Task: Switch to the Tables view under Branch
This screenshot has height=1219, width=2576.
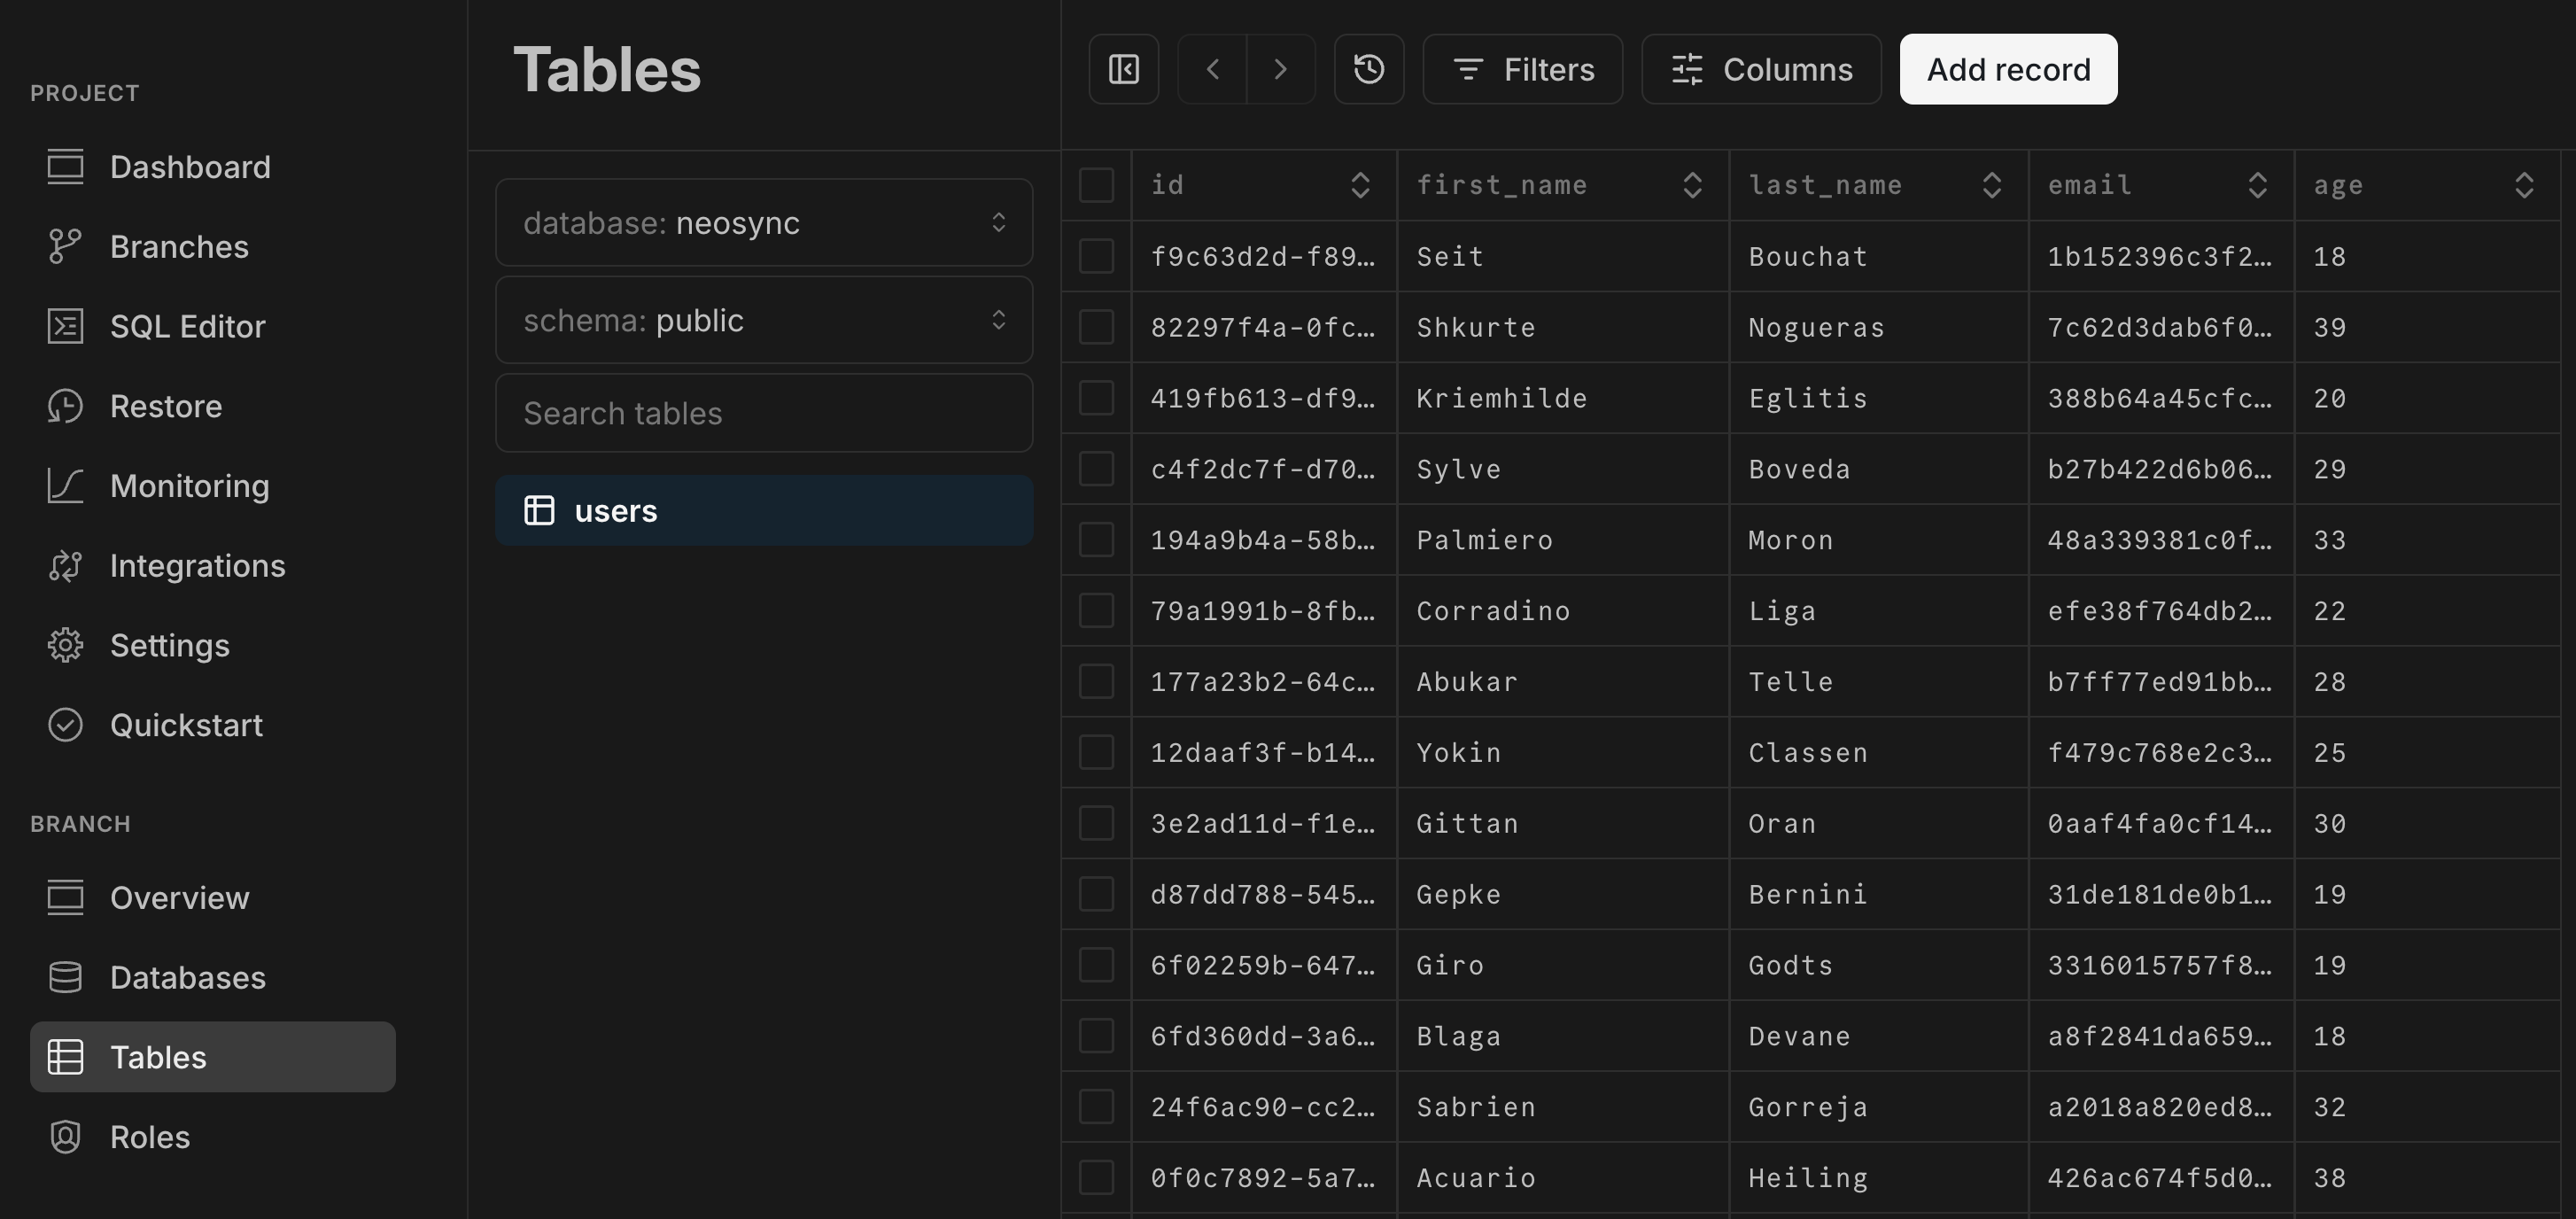Action: click(x=158, y=1057)
